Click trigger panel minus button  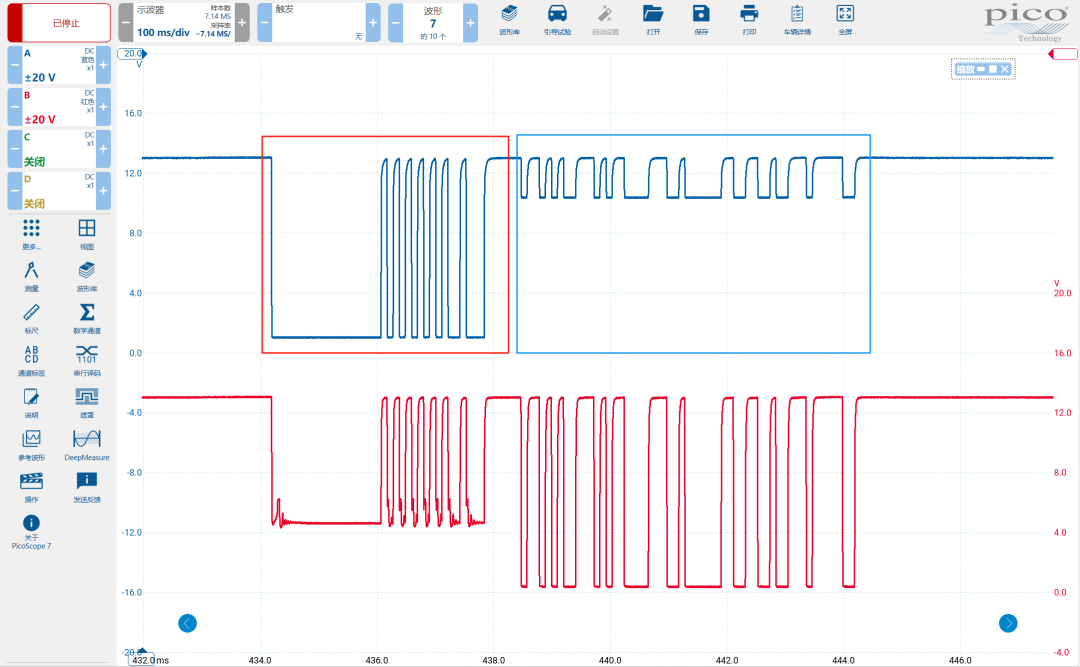coord(264,23)
